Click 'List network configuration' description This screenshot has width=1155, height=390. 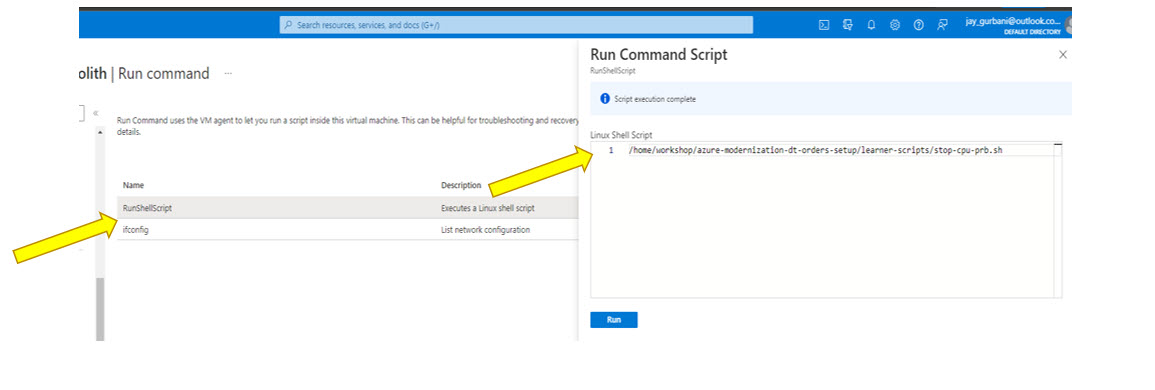tap(485, 229)
